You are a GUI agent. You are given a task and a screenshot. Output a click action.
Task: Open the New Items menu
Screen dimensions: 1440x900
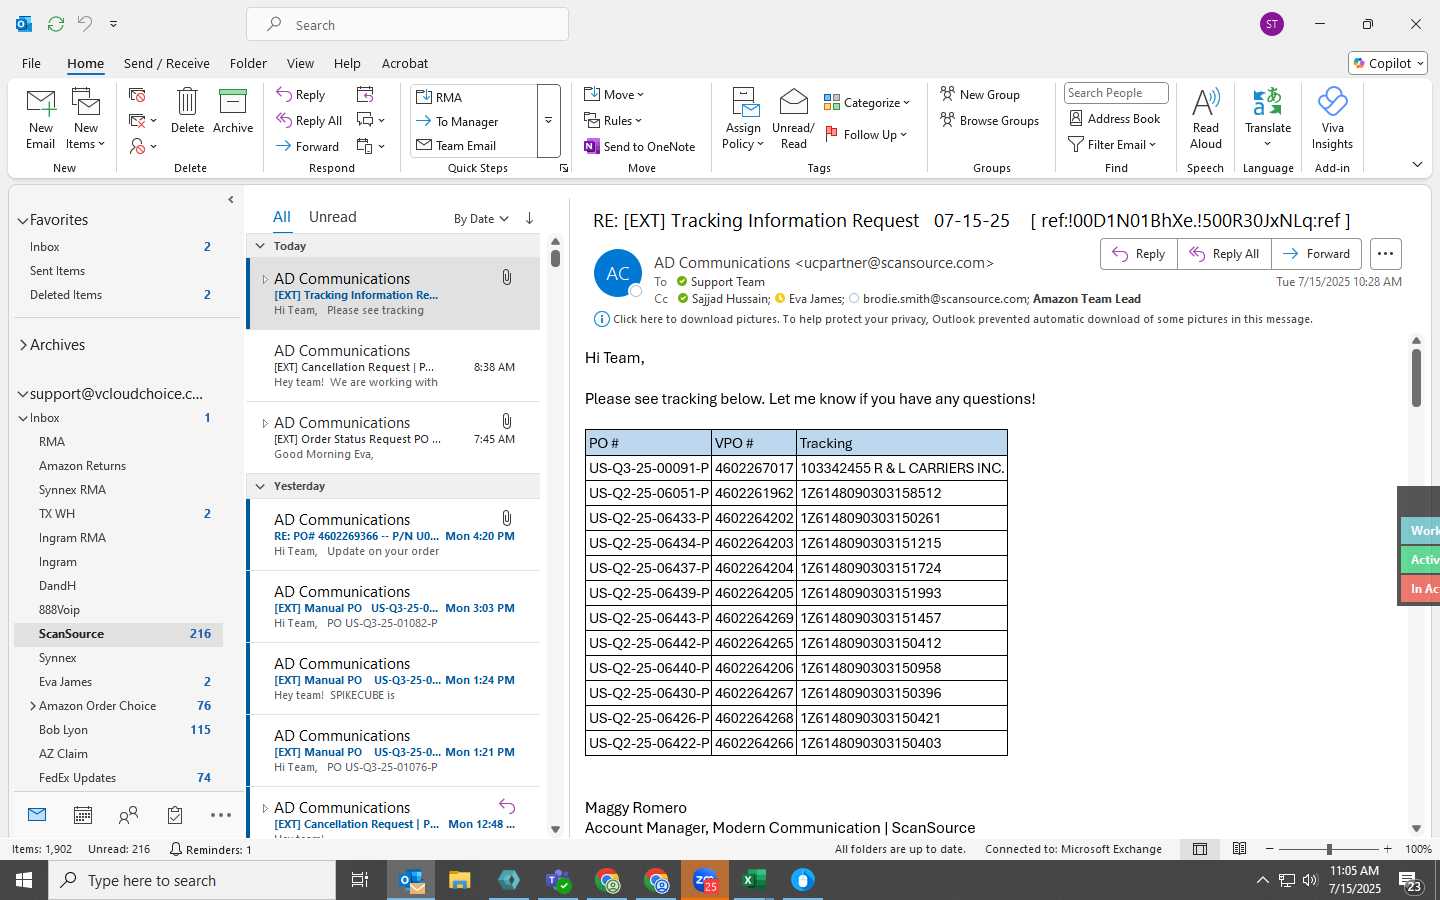[86, 119]
